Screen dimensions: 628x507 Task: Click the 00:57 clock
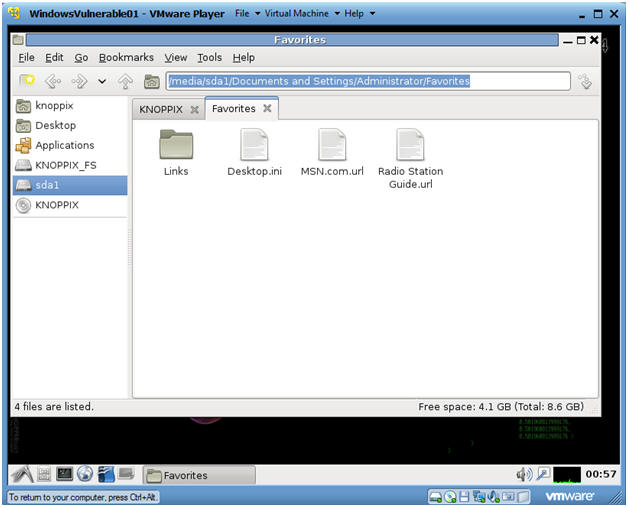[x=601, y=475]
